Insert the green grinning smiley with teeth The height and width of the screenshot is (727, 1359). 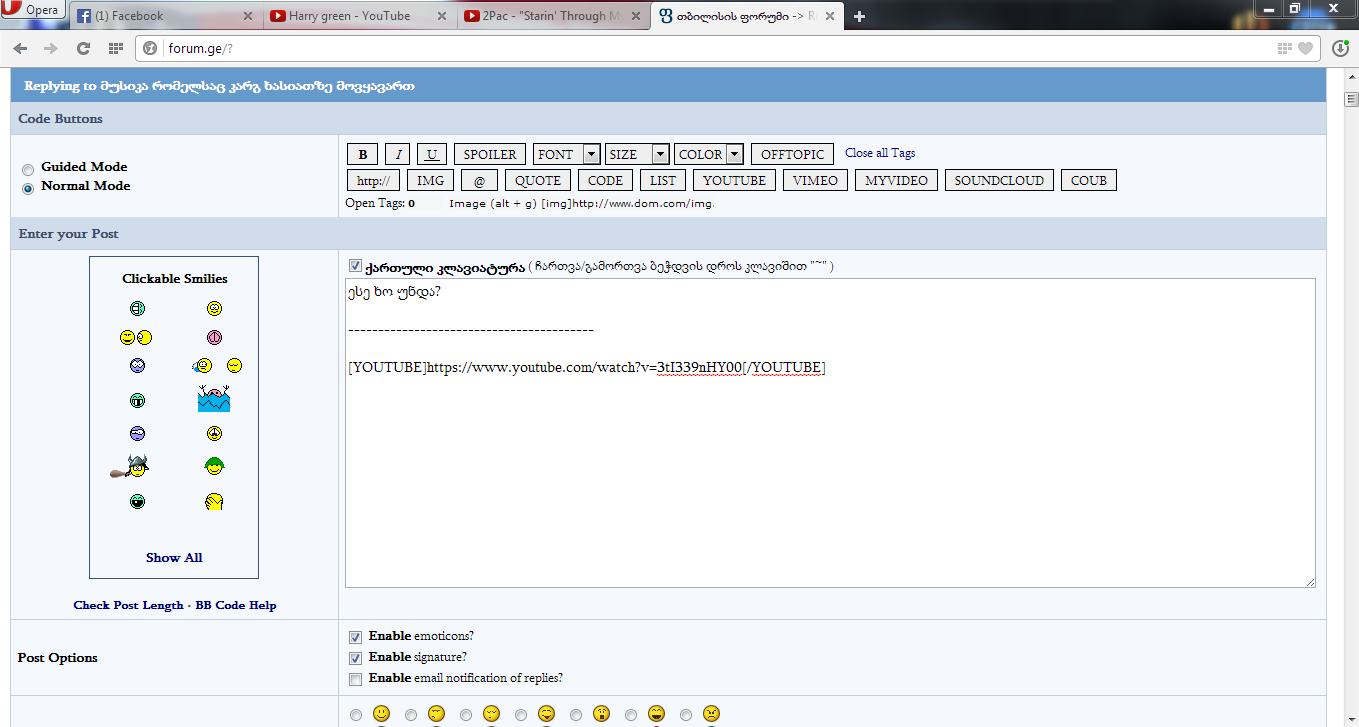(138, 400)
